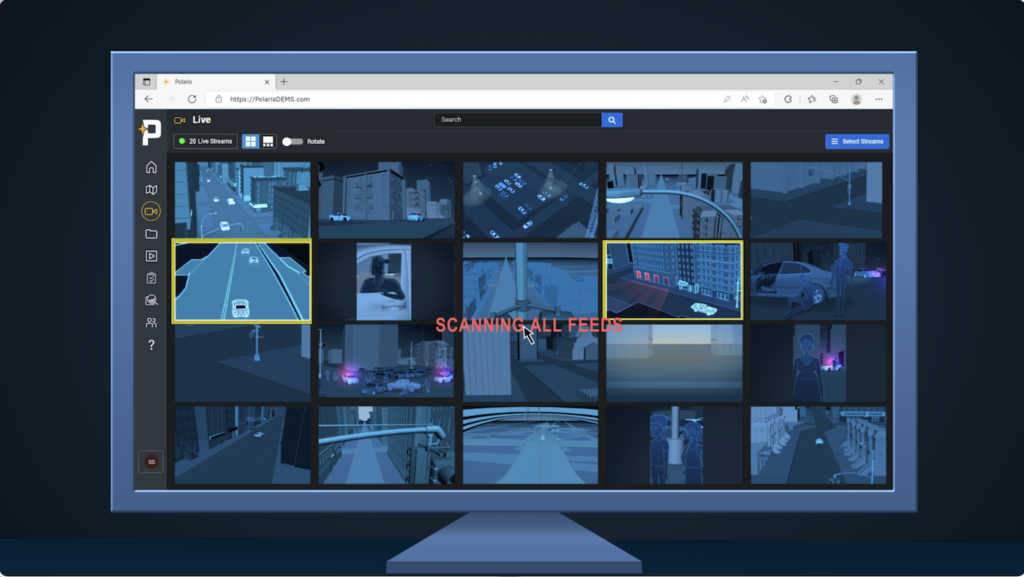1024x577 pixels.
Task: Open the clipboard checklist icon in sidebar
Action: pos(151,278)
